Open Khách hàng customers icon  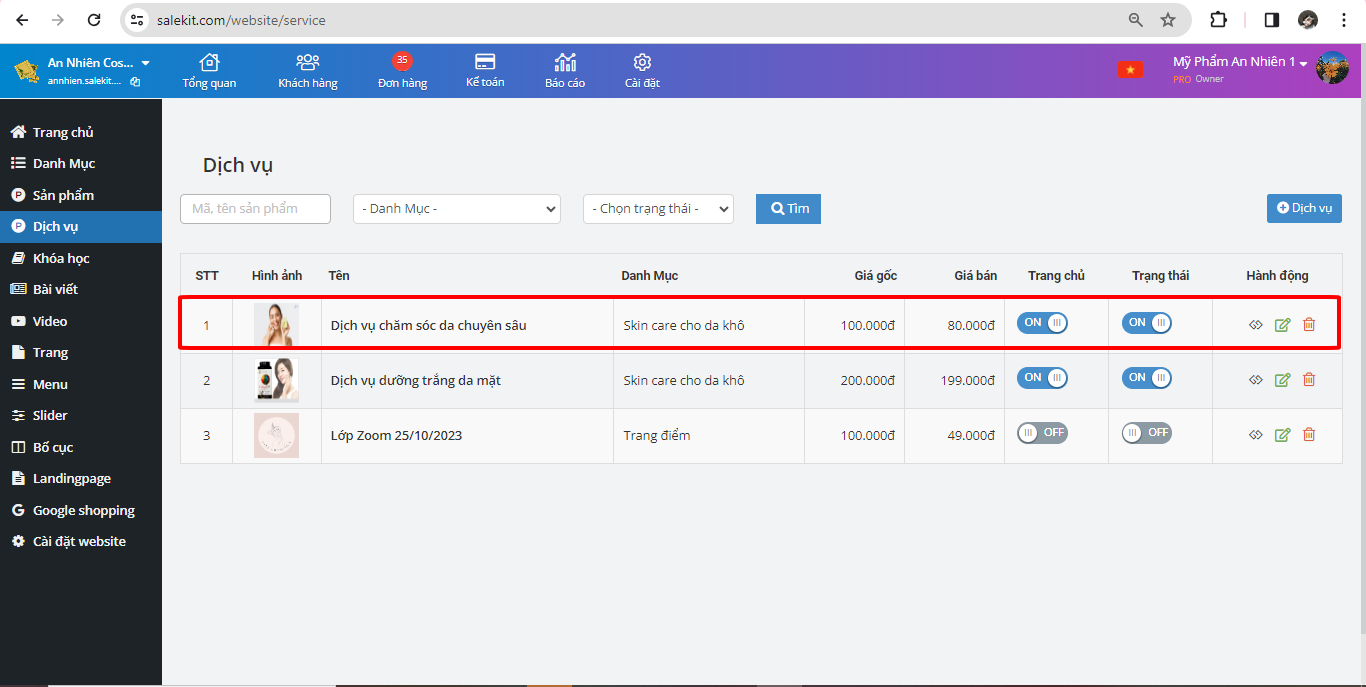308,63
